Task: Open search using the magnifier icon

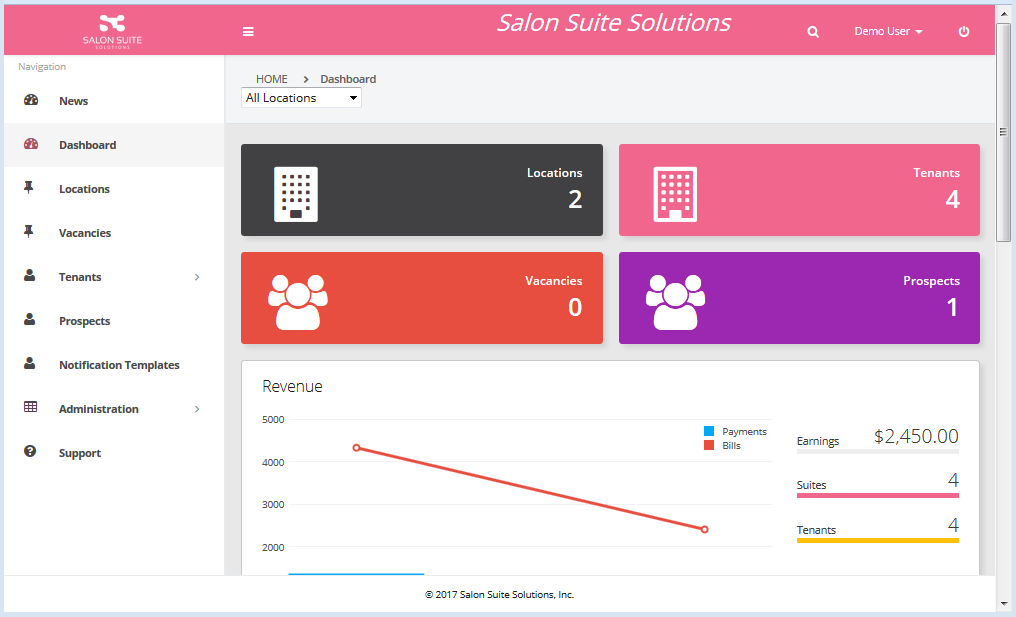Action: click(813, 32)
